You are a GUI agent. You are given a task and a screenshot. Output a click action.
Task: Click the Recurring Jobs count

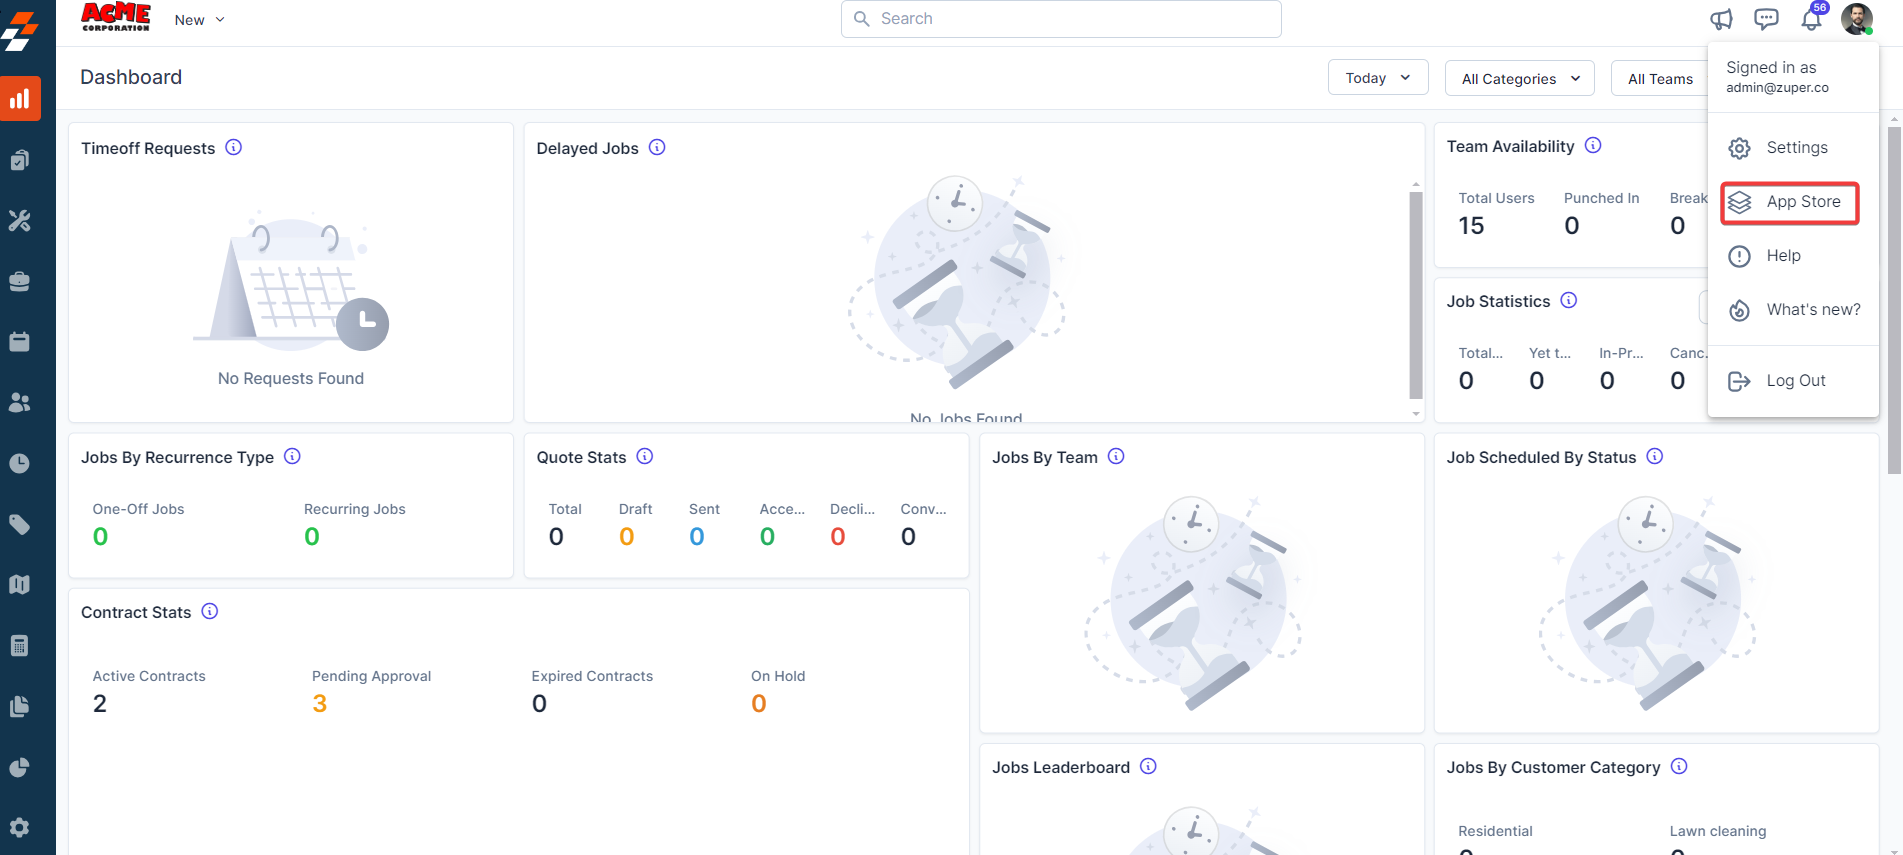point(312,537)
